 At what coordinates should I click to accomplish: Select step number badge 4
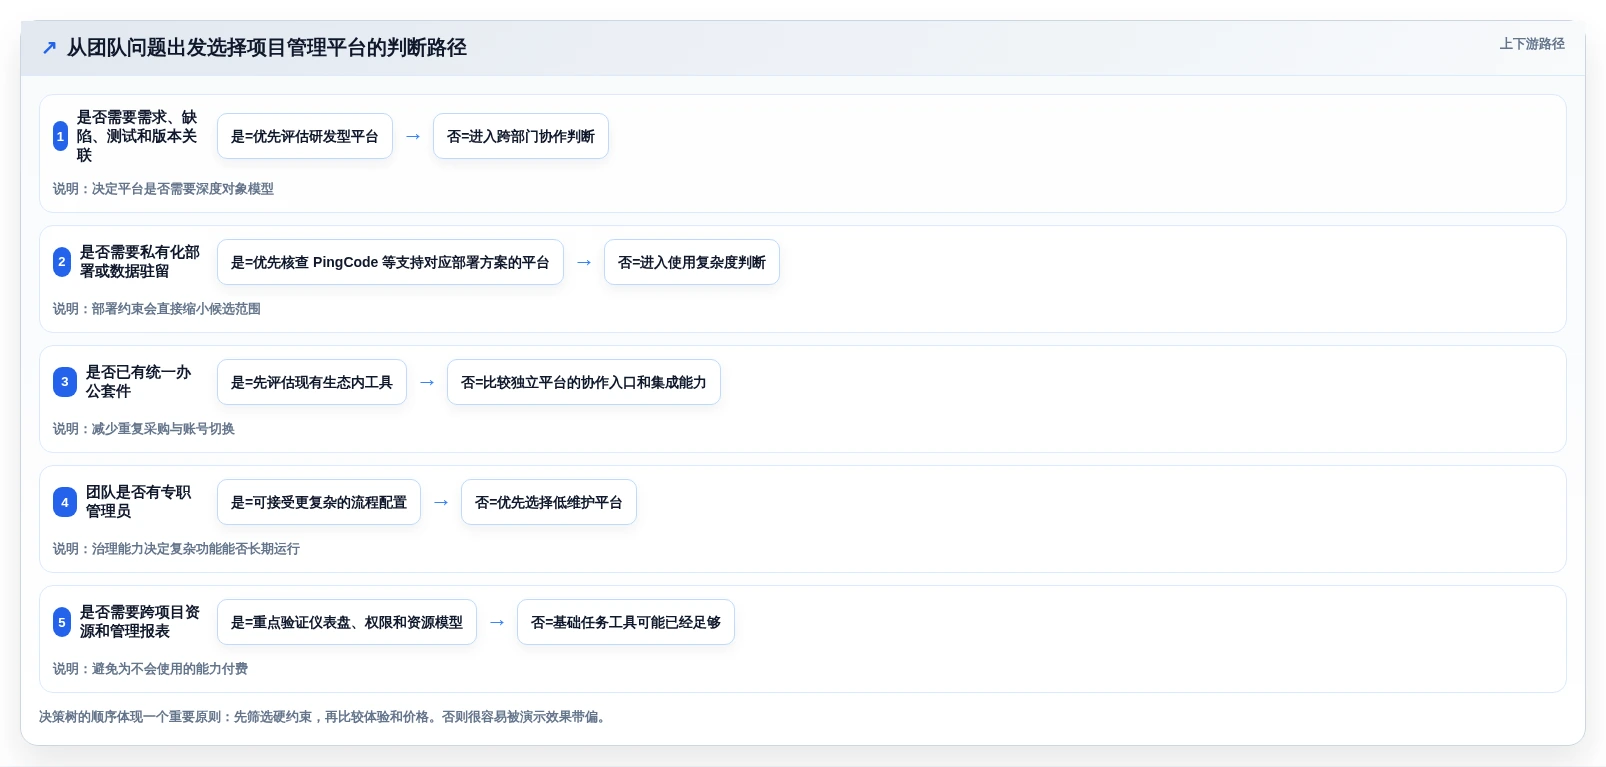[65, 502]
